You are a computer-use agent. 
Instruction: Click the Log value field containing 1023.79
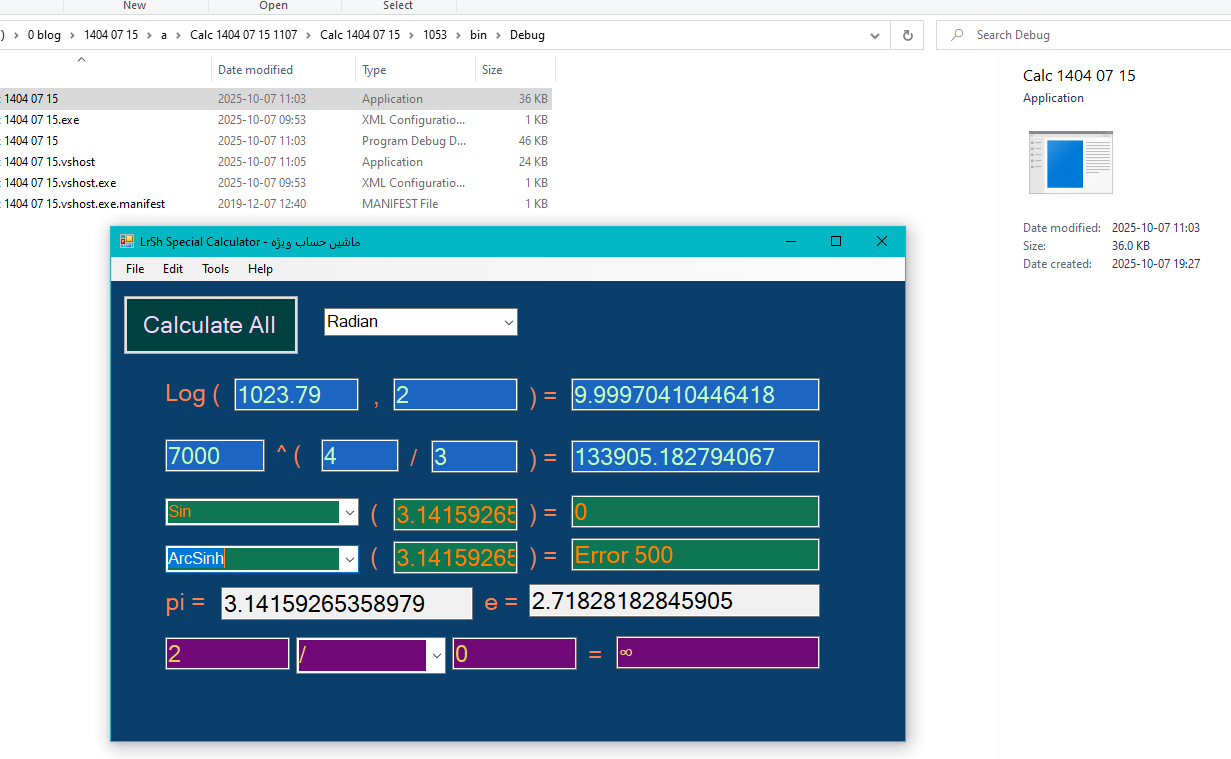click(296, 395)
